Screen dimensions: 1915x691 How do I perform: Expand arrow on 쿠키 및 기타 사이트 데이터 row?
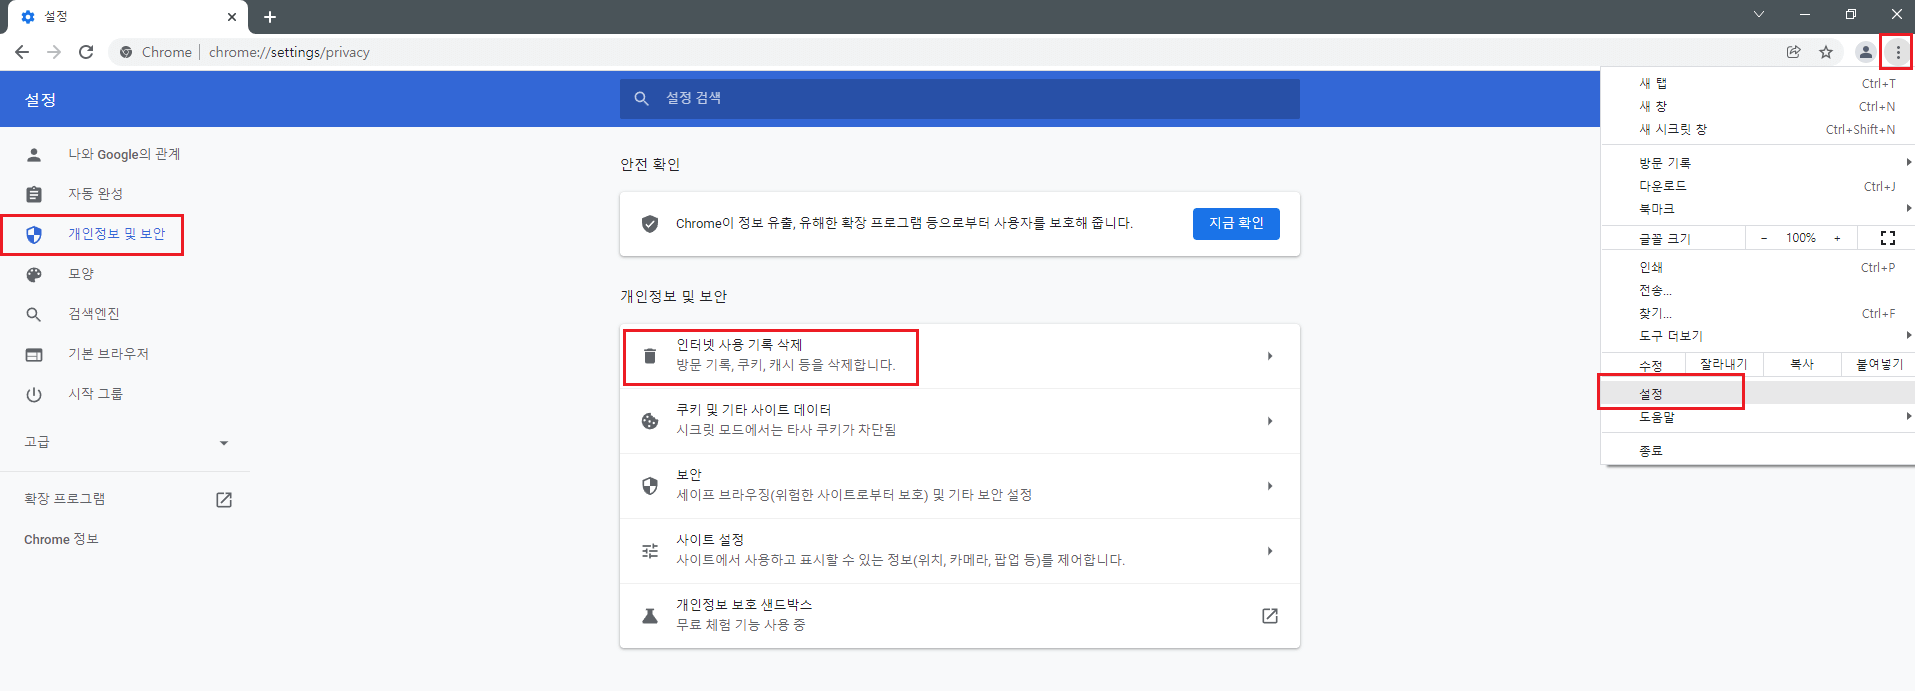1270,421
